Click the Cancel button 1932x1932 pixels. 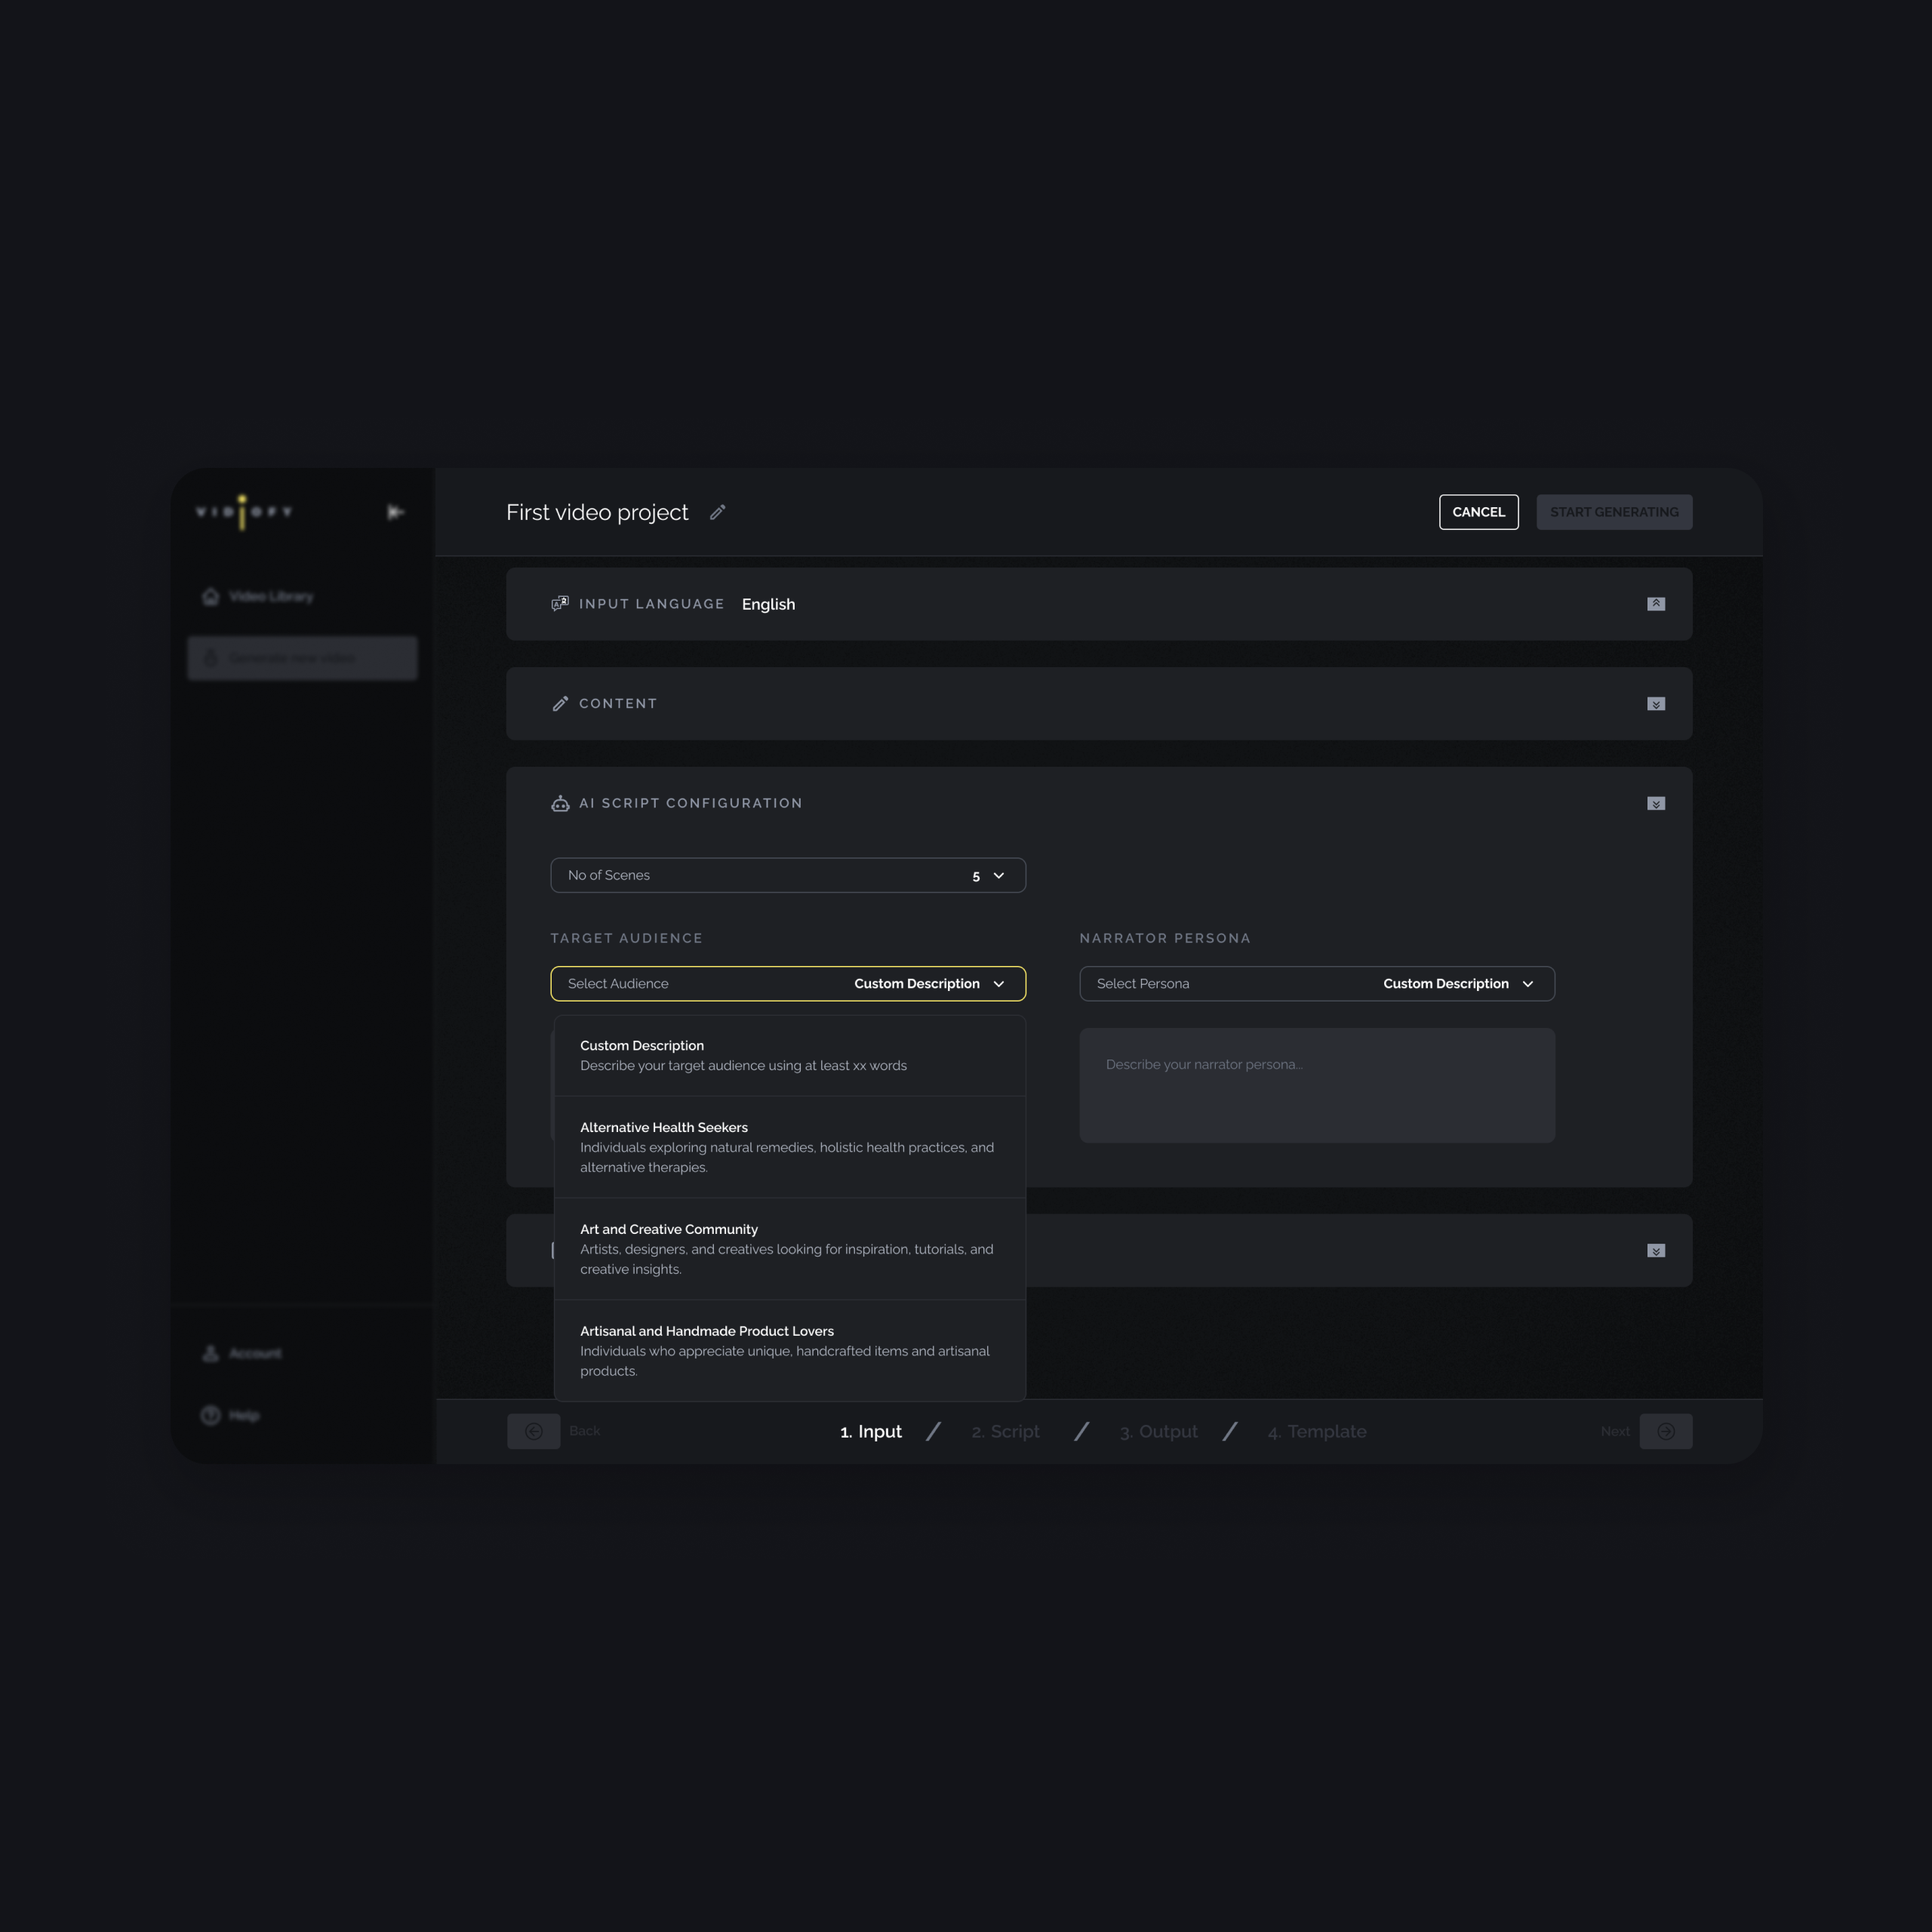[1478, 512]
